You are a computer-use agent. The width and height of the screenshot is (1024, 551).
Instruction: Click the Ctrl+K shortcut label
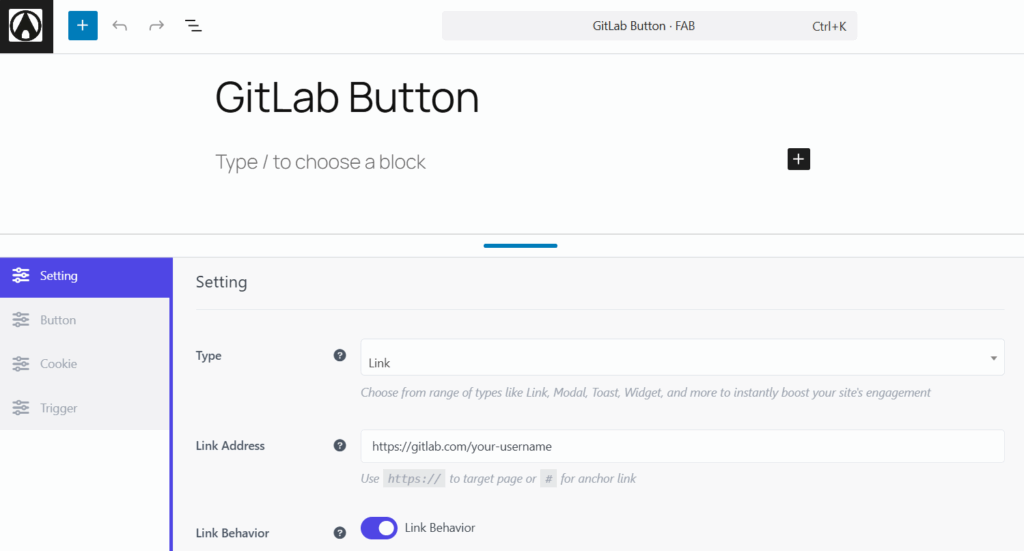(x=829, y=26)
